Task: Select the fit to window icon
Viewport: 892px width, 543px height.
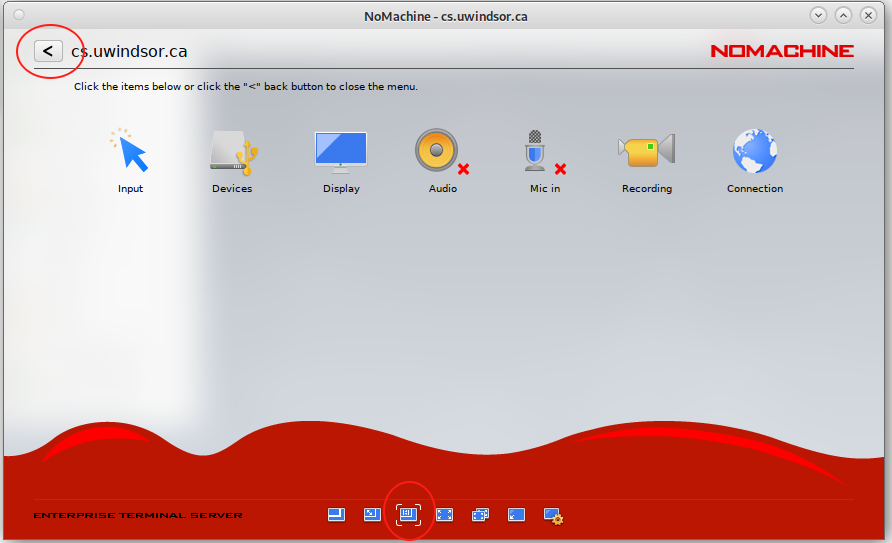Action: [336, 515]
